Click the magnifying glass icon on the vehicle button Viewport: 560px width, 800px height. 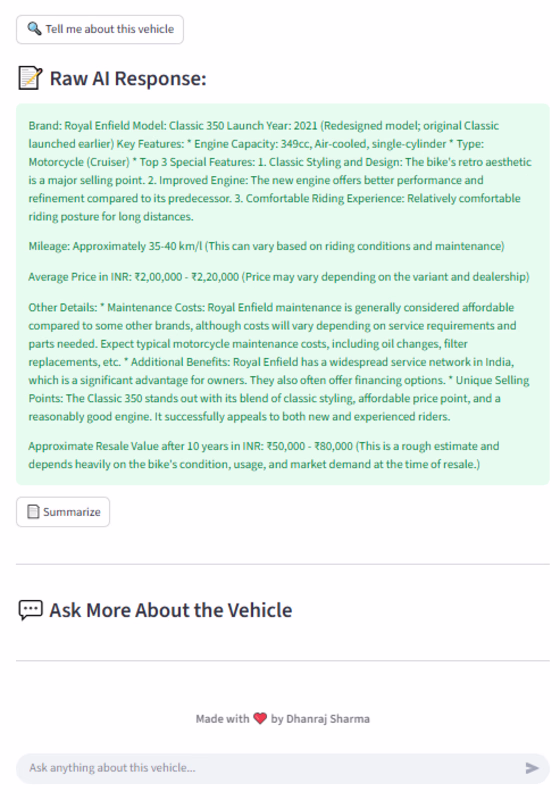click(x=34, y=29)
